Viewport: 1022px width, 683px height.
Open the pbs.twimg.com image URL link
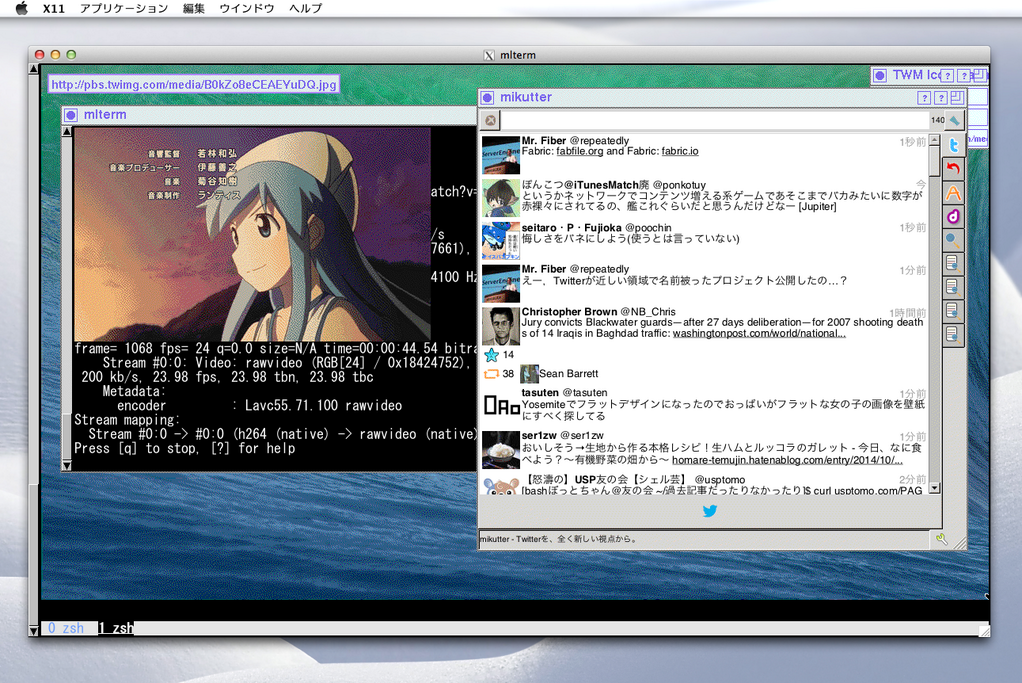tap(194, 84)
